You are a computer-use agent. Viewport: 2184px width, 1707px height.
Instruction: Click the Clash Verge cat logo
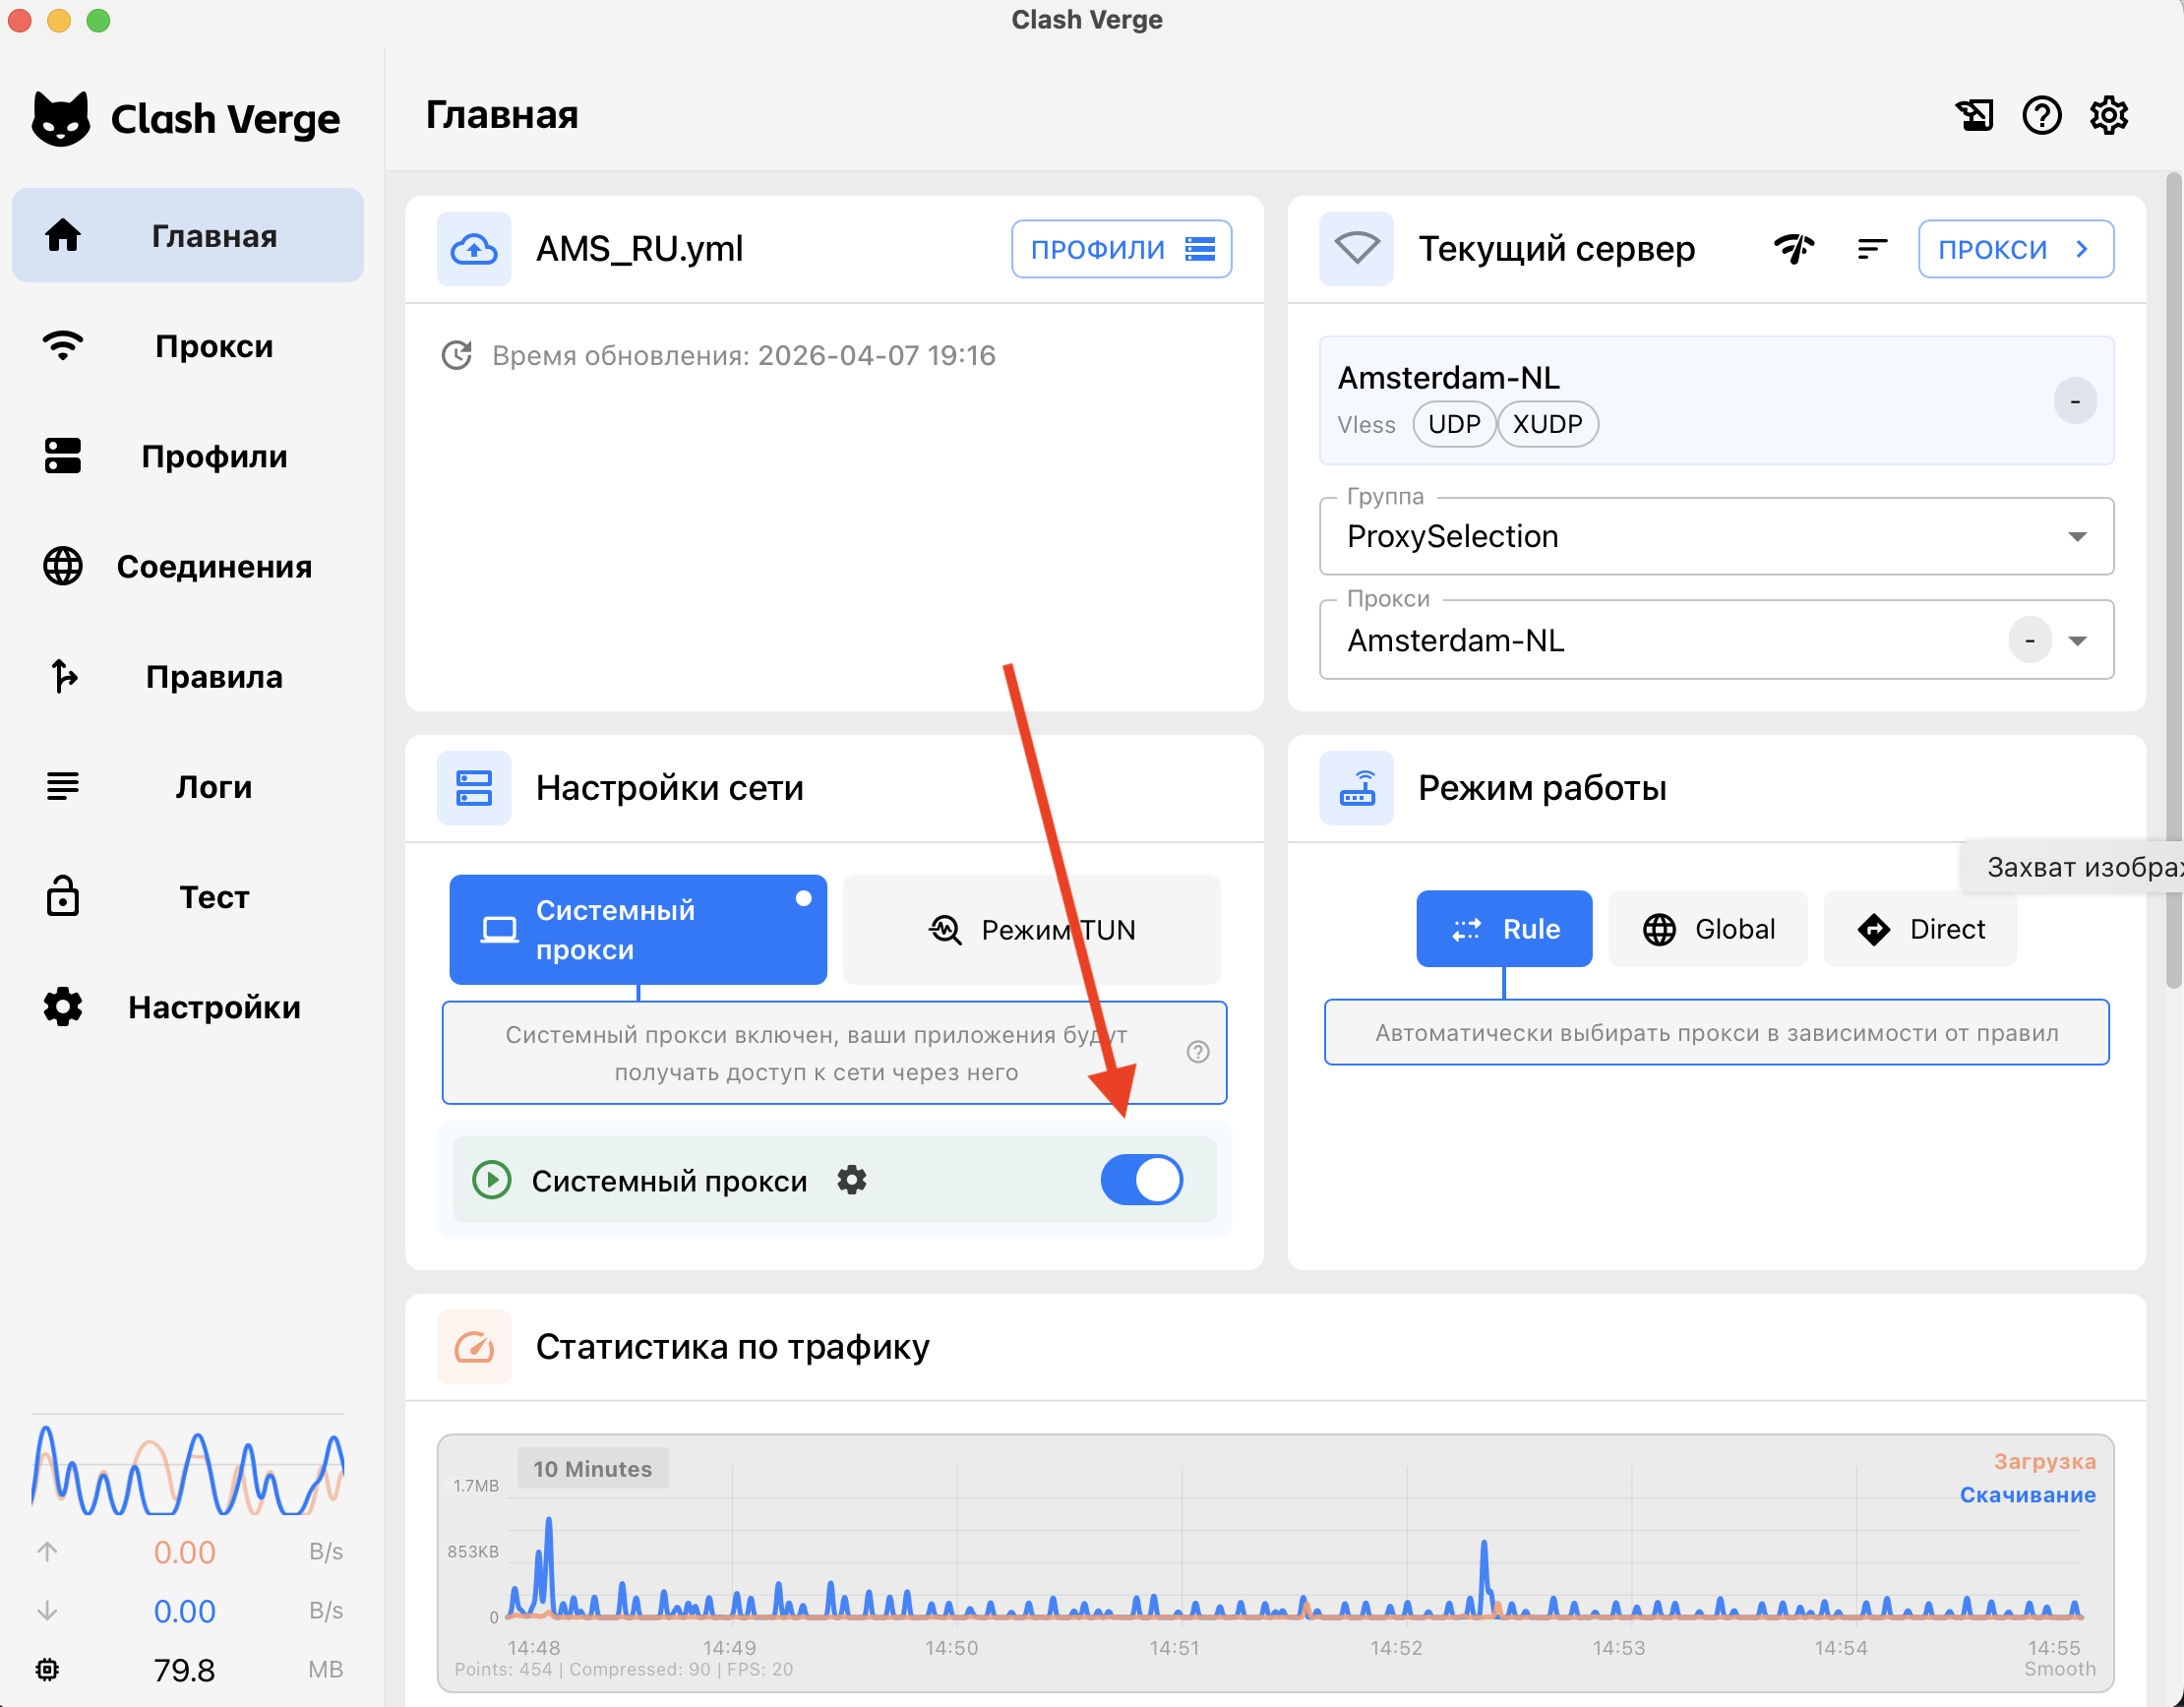tap(61, 119)
